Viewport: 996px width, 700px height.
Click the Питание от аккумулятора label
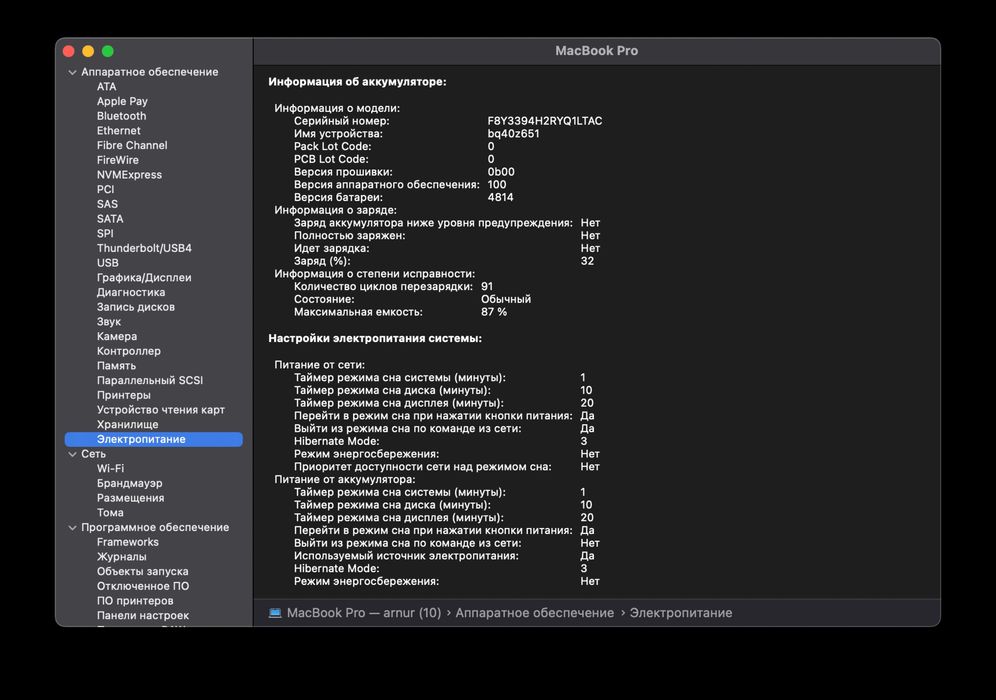tap(344, 479)
